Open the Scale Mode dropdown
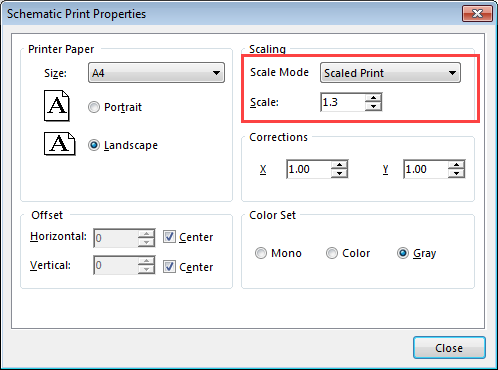 390,73
